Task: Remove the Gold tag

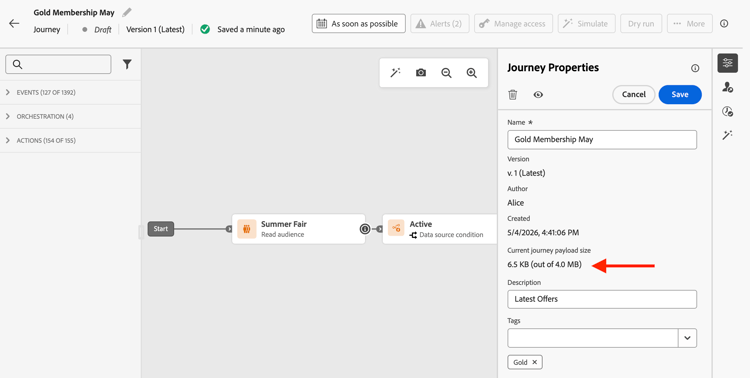Action: click(535, 362)
